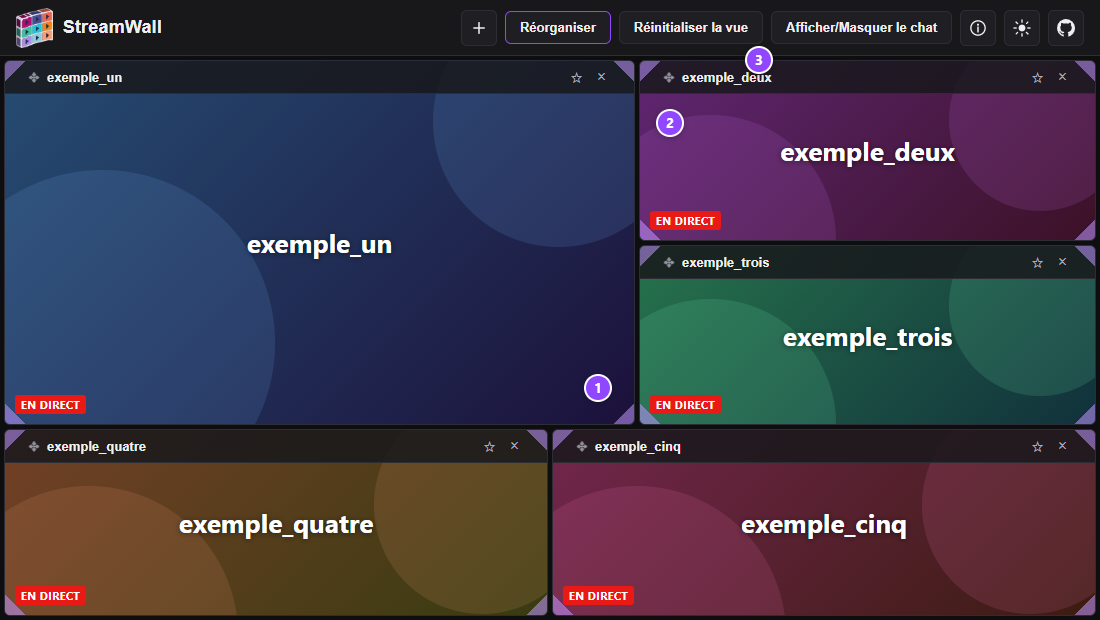Click the Réorganiser button
Image resolution: width=1100 pixels, height=620 pixels.
click(x=558, y=27)
